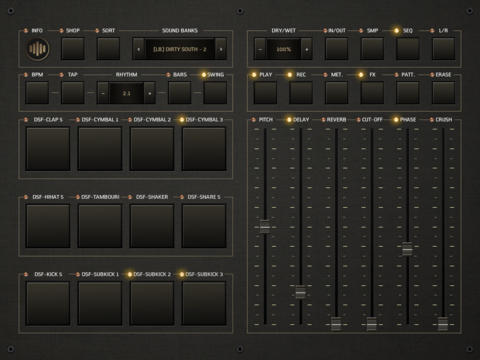
Task: Switch to the SMP mode
Action: pyautogui.click(x=372, y=49)
